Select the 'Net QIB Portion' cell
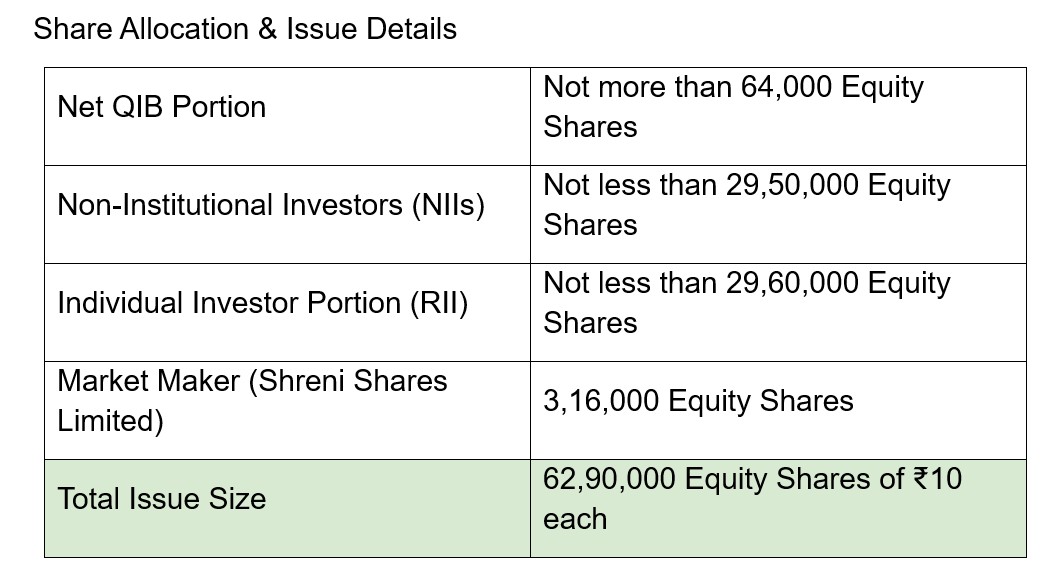The width and height of the screenshot is (1064, 583). click(x=287, y=116)
